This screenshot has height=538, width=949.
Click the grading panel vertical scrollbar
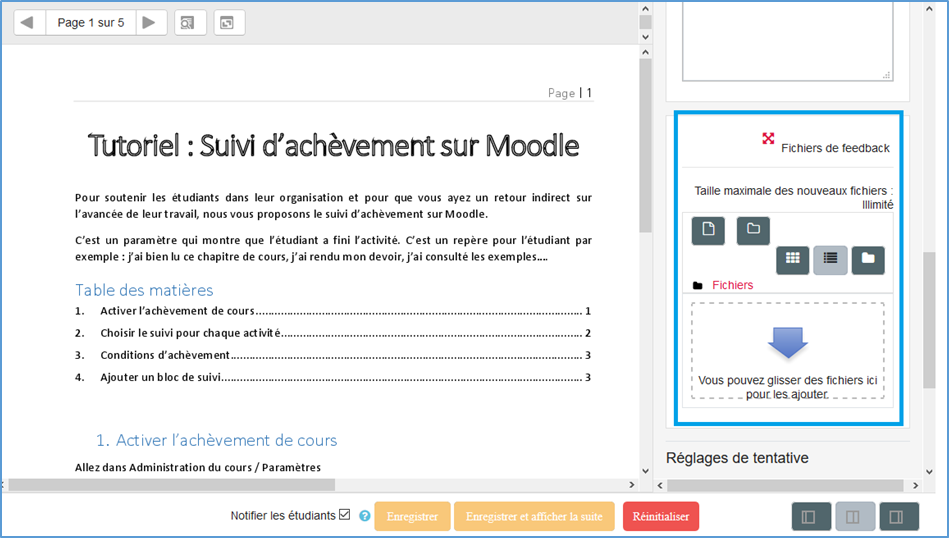tap(929, 320)
